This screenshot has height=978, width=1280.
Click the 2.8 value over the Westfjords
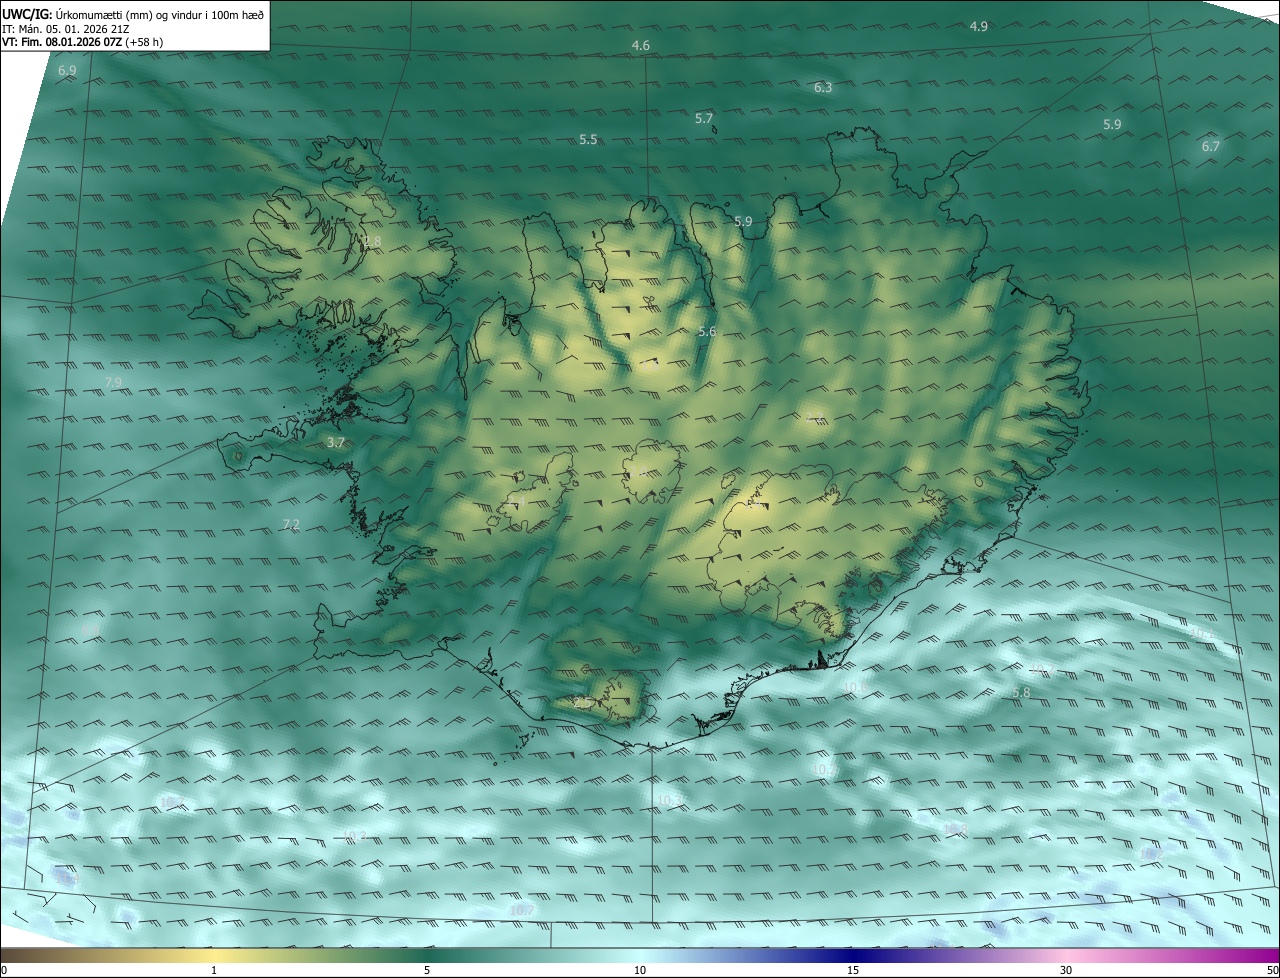point(372,242)
